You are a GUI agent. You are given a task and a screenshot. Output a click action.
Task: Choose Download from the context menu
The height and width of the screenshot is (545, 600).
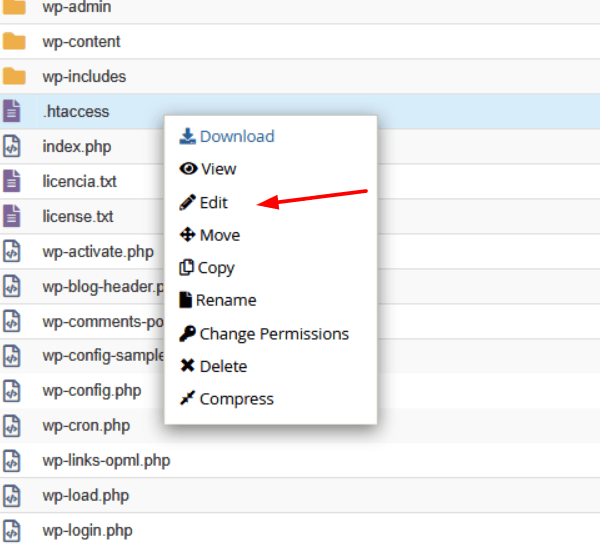pos(237,137)
